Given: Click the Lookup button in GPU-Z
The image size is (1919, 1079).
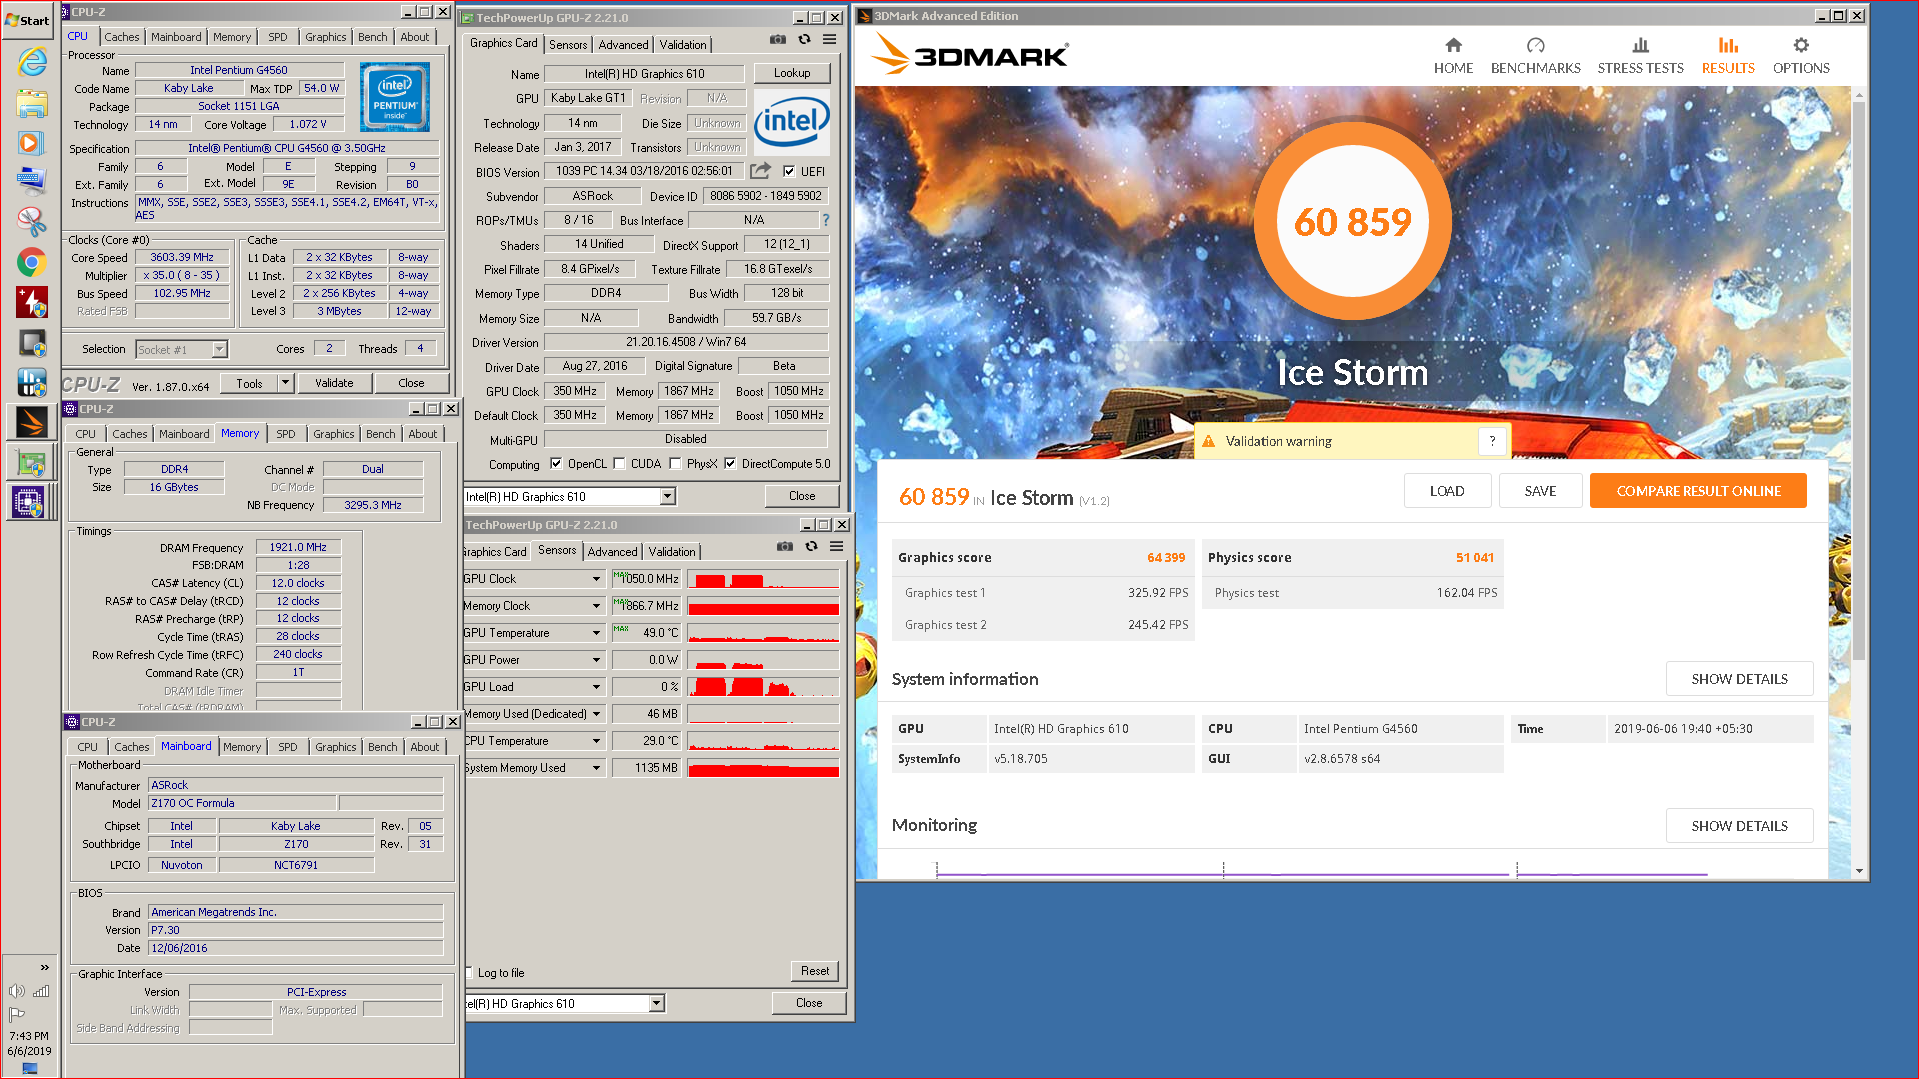Looking at the screenshot, I should coord(792,73).
